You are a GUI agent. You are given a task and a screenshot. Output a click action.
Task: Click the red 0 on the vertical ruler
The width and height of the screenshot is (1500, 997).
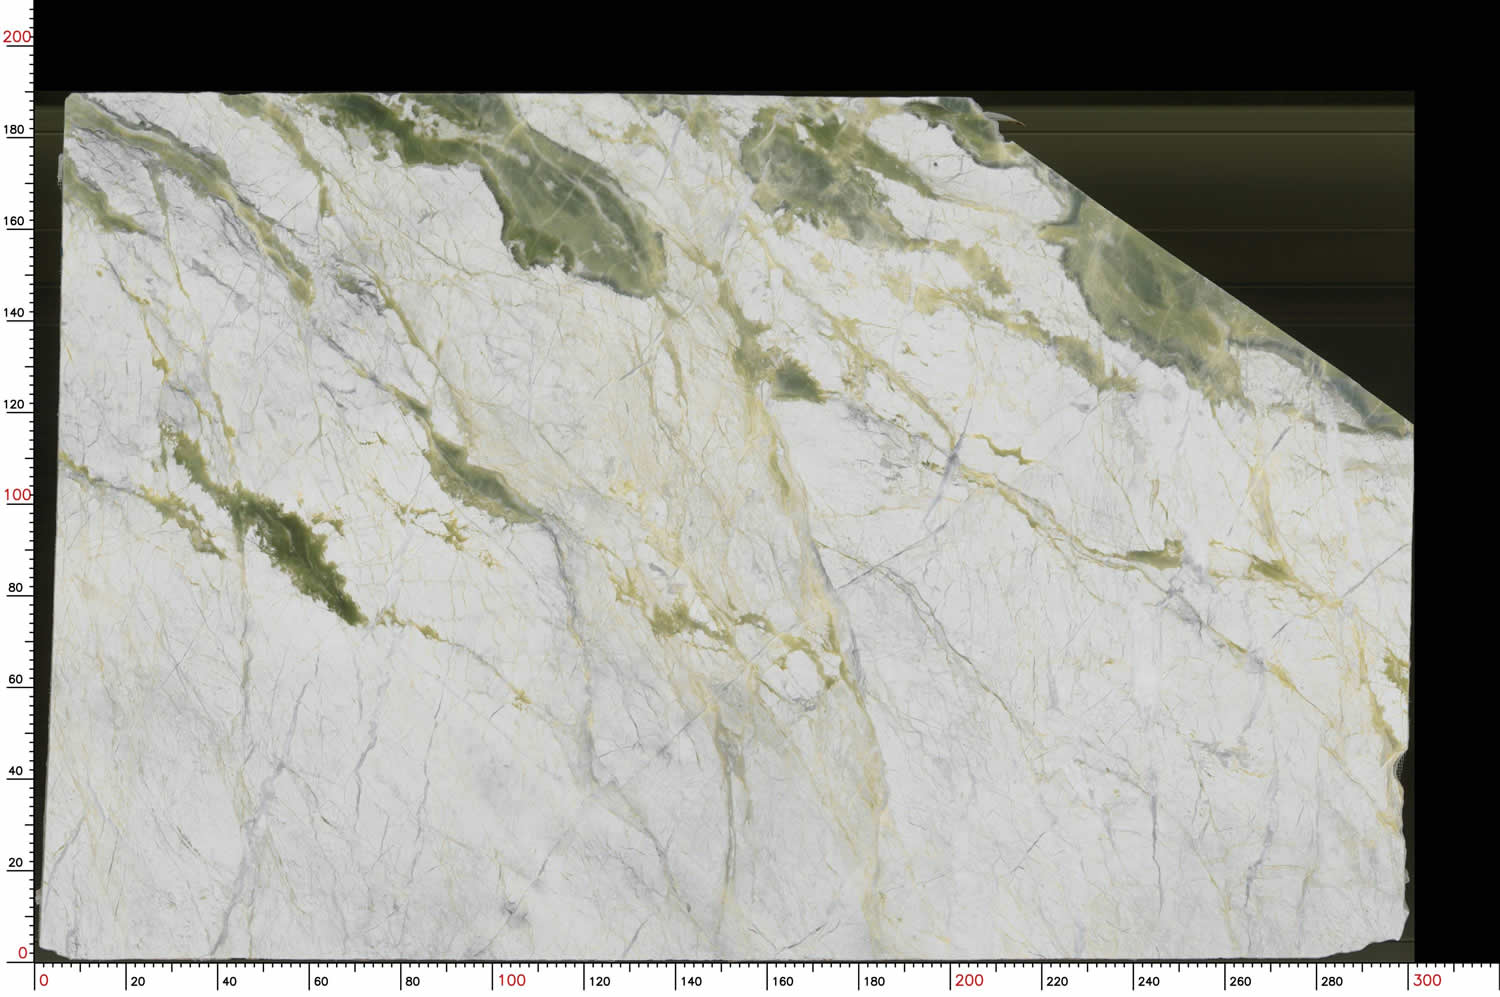point(23,953)
